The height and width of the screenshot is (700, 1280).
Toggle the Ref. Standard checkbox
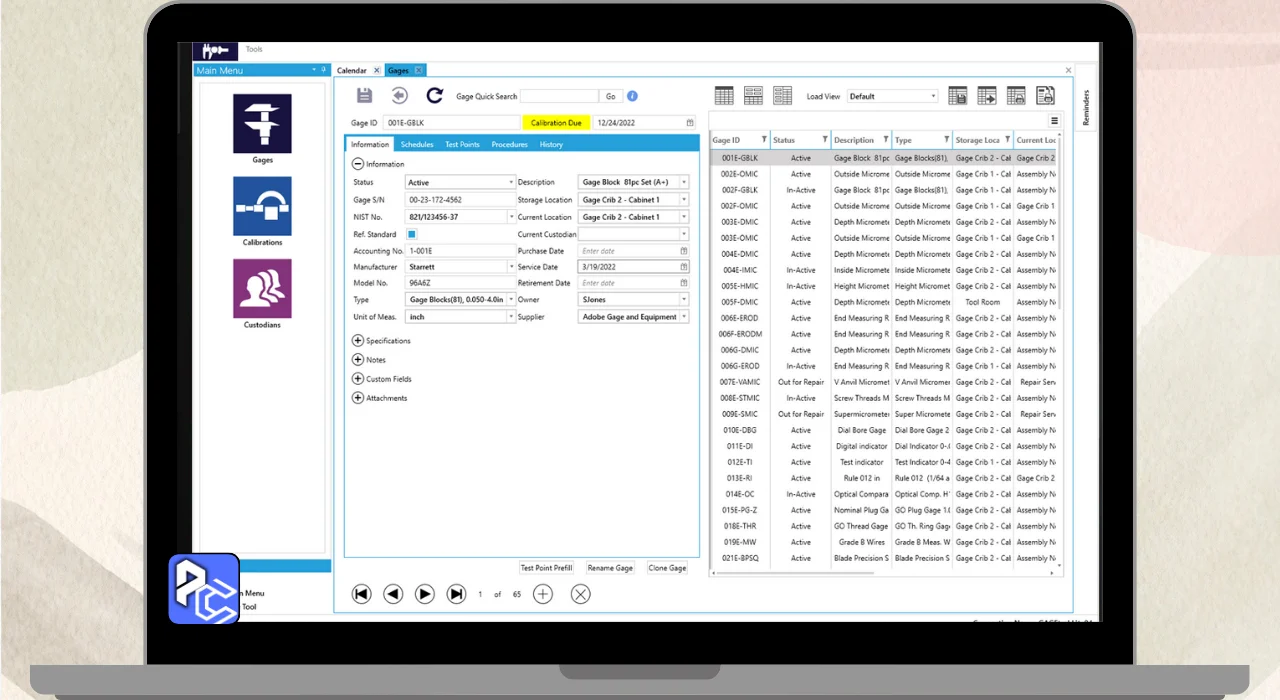tap(411, 234)
